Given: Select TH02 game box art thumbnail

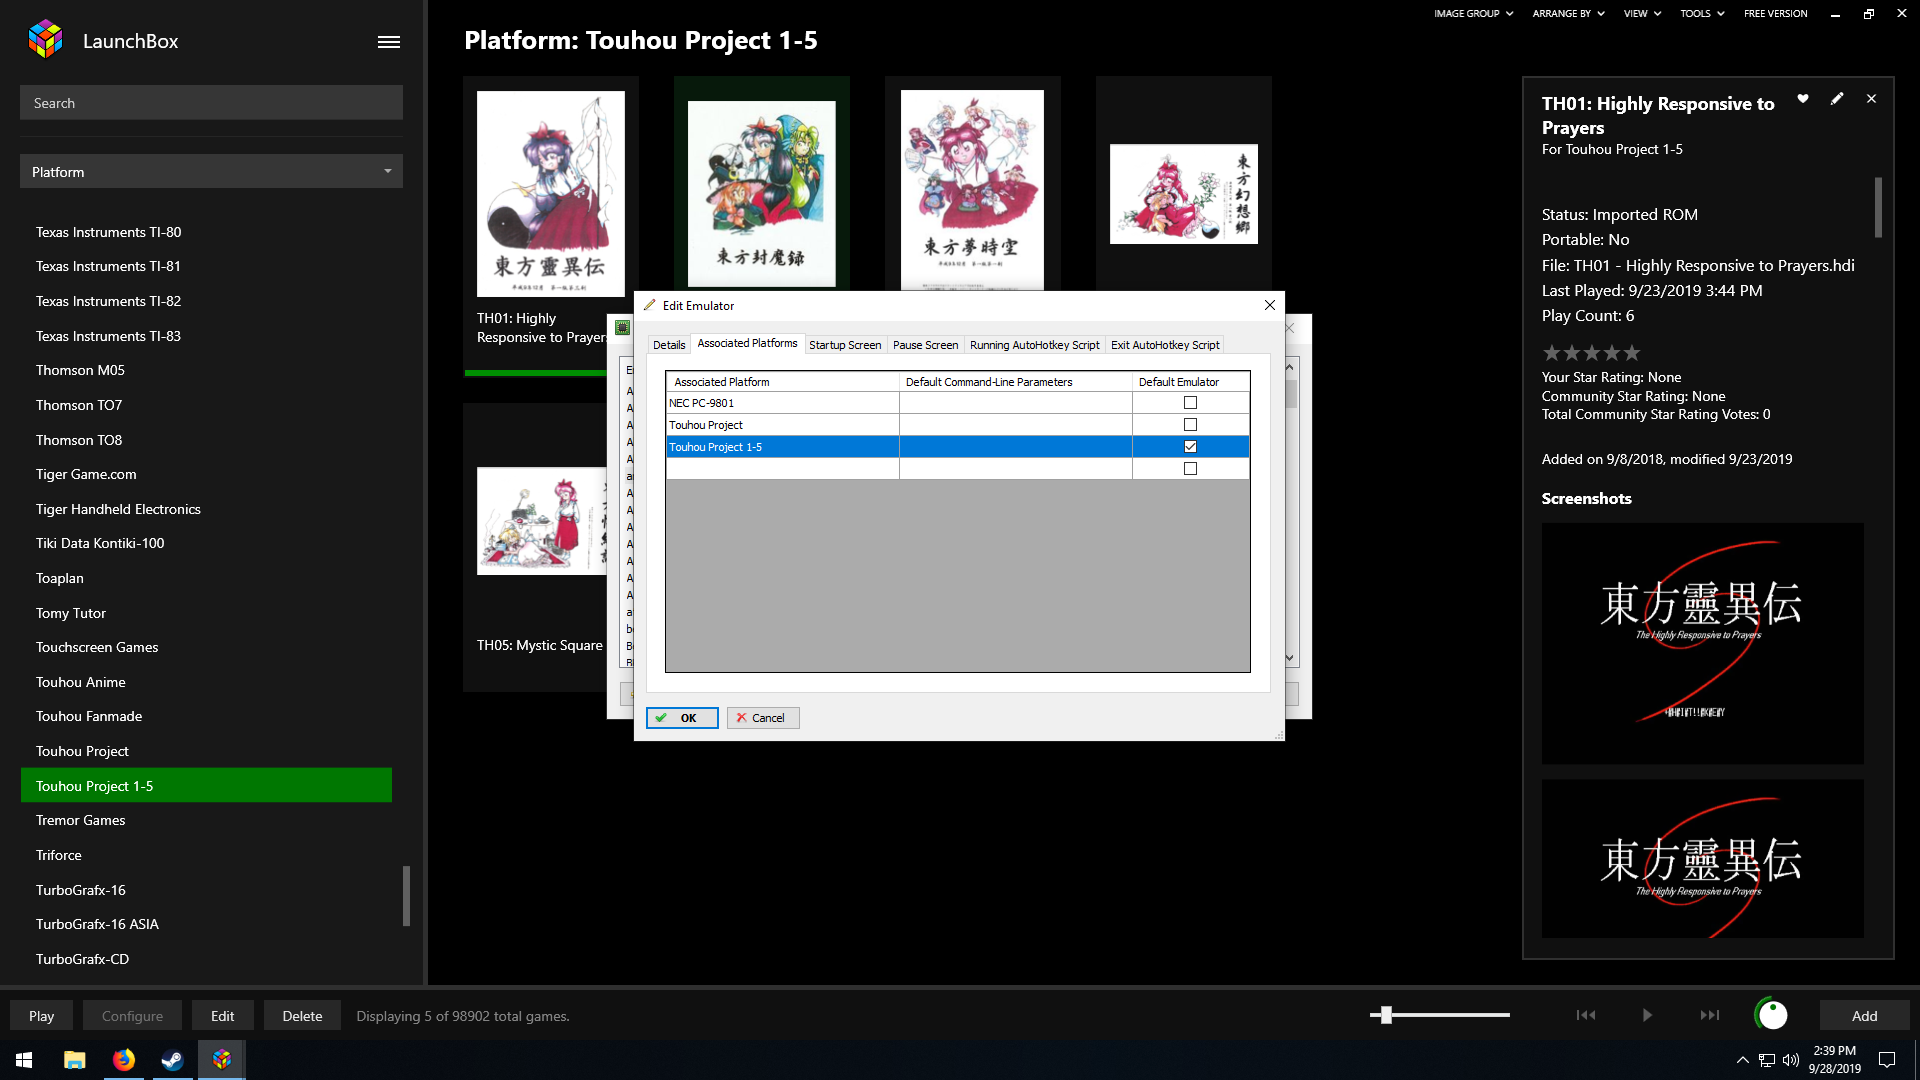Looking at the screenshot, I should (761, 194).
